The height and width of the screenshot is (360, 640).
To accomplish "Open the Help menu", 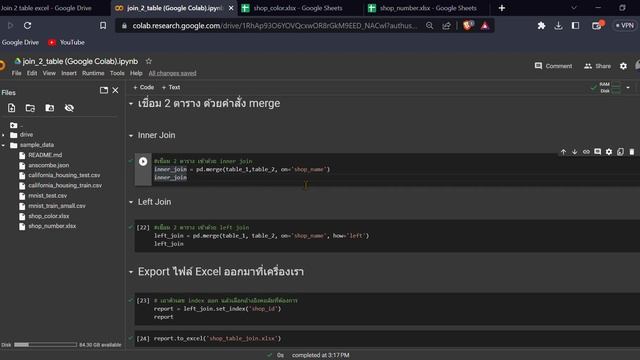I will pos(136,73).
